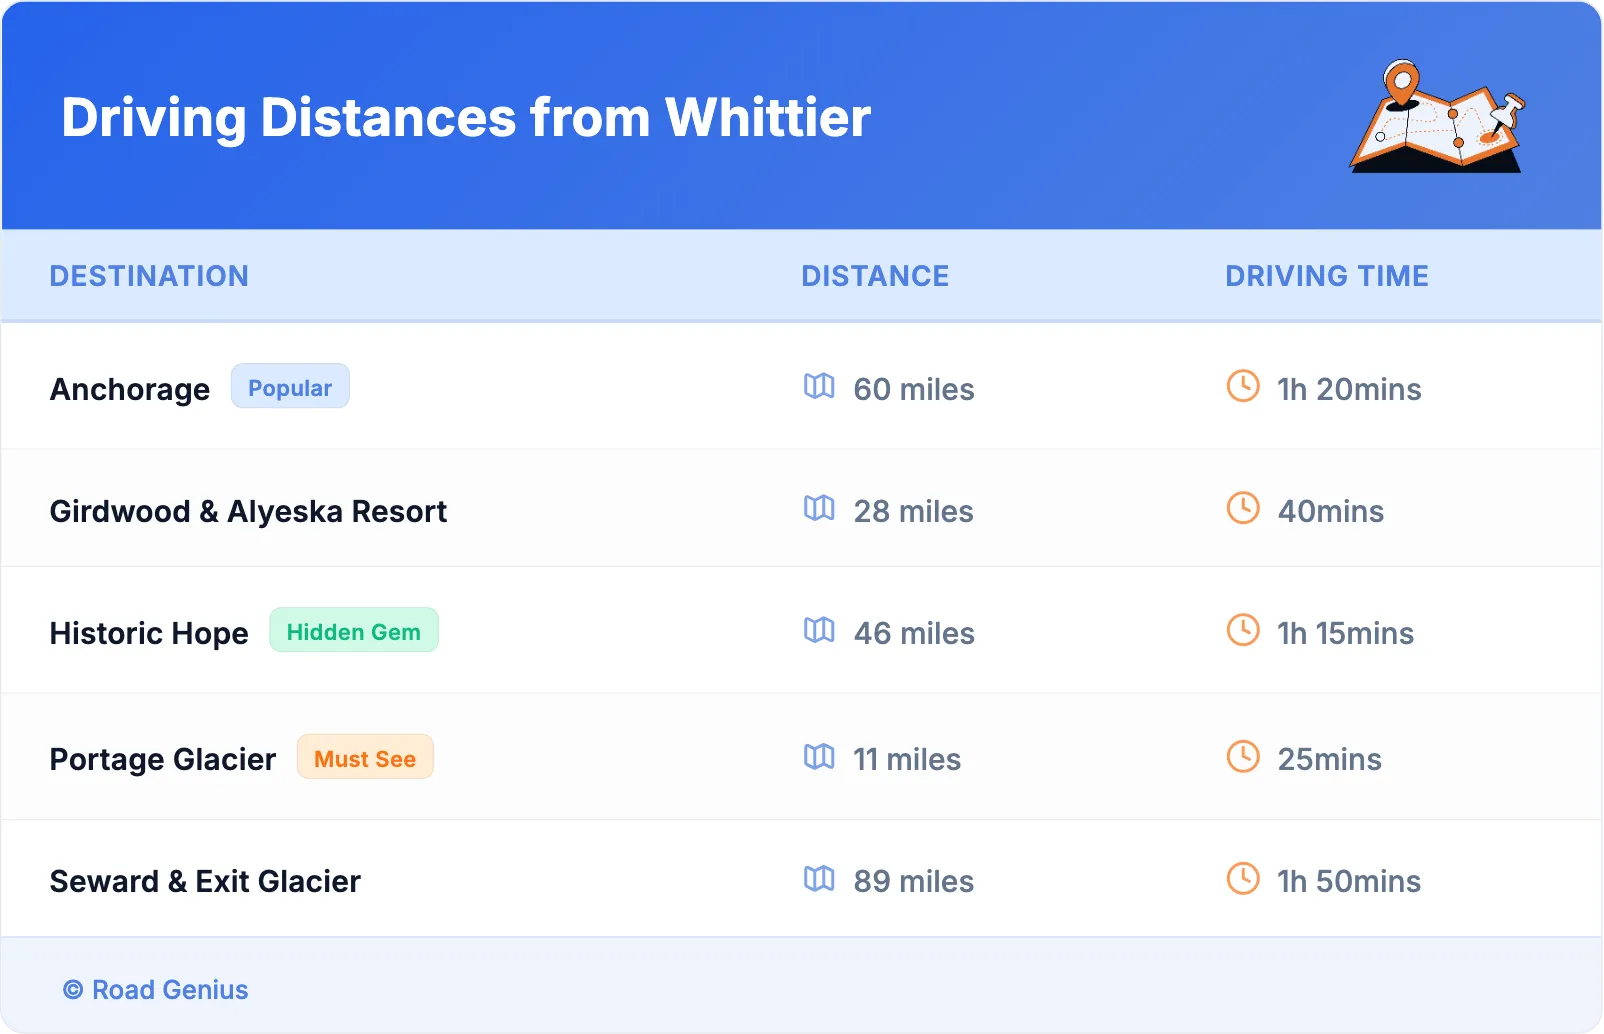The height and width of the screenshot is (1034, 1604).
Task: Select the Must See badge
Action: [x=365, y=757]
